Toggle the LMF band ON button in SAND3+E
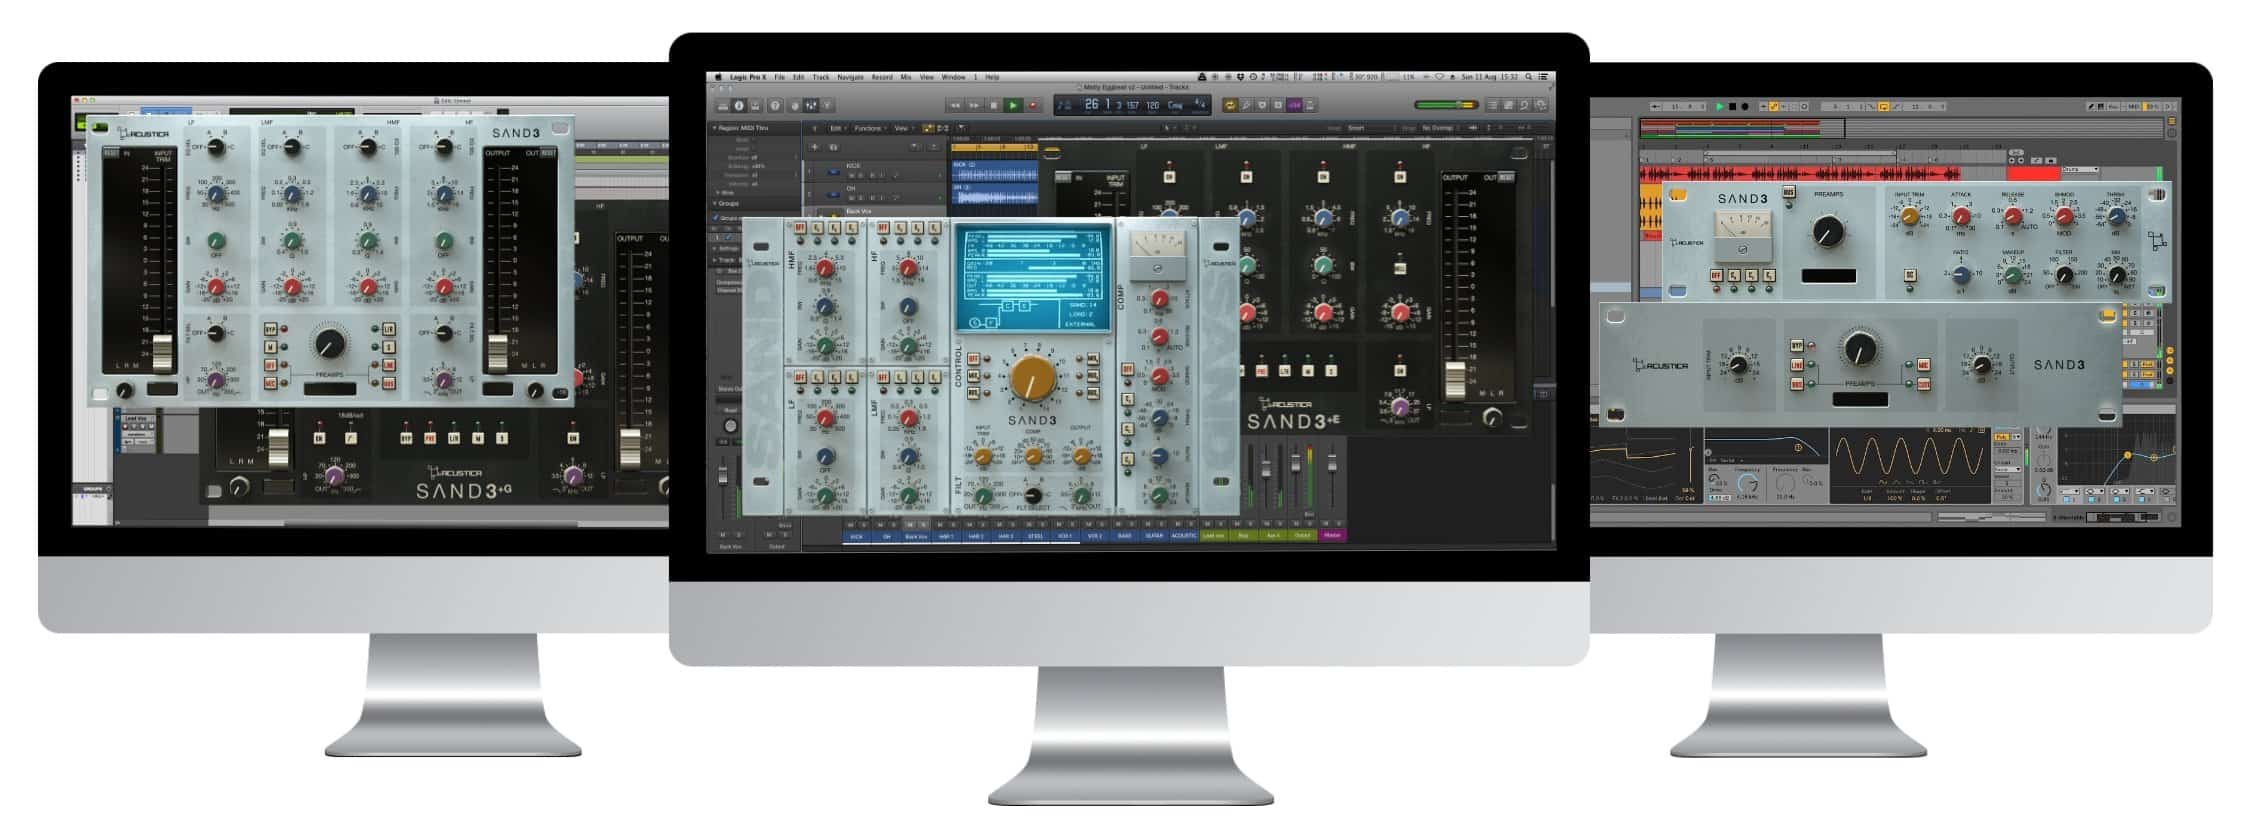This screenshot has width=2250, height=837. tap(1246, 177)
